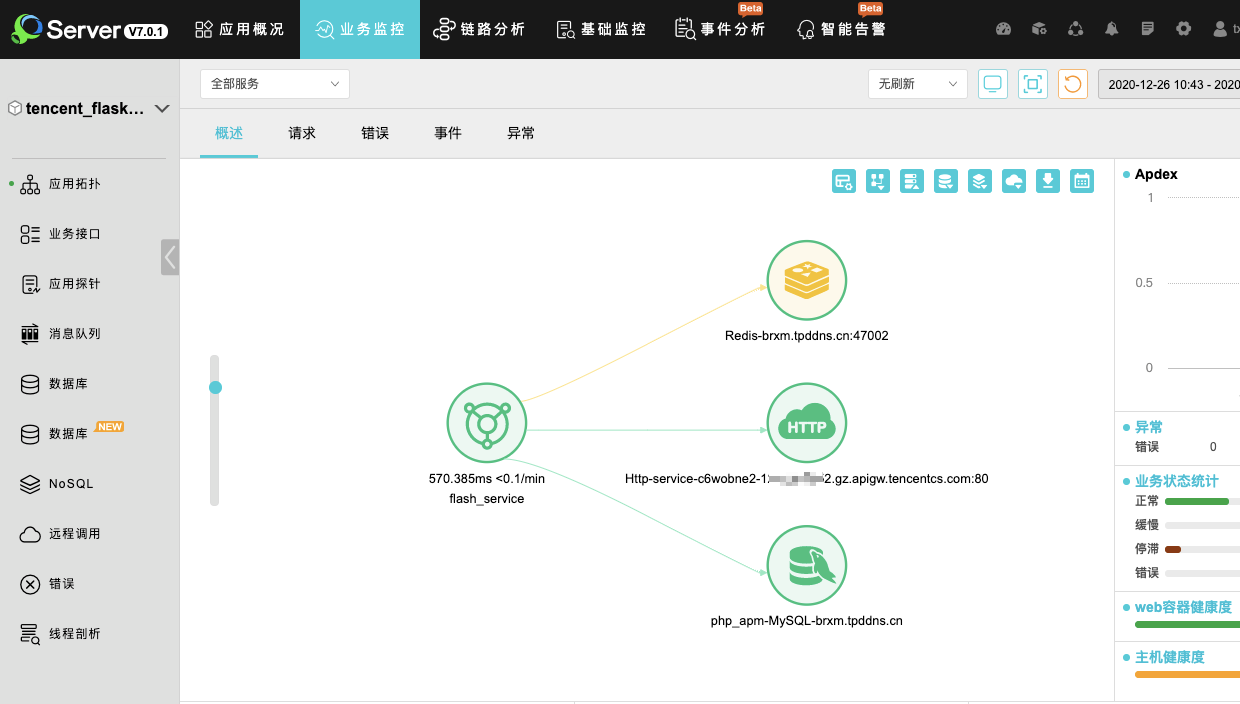Open 业务监控 in top navigation
1240x704 pixels.
pyautogui.click(x=360, y=29)
